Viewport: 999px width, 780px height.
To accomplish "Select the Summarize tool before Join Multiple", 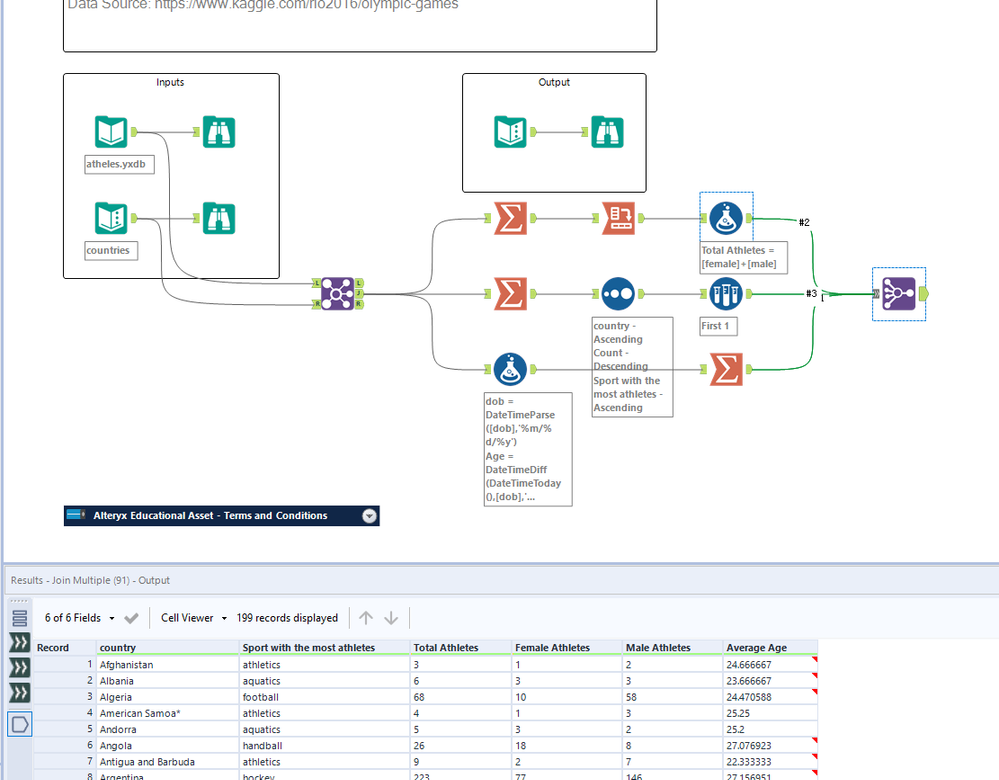I will (726, 369).
